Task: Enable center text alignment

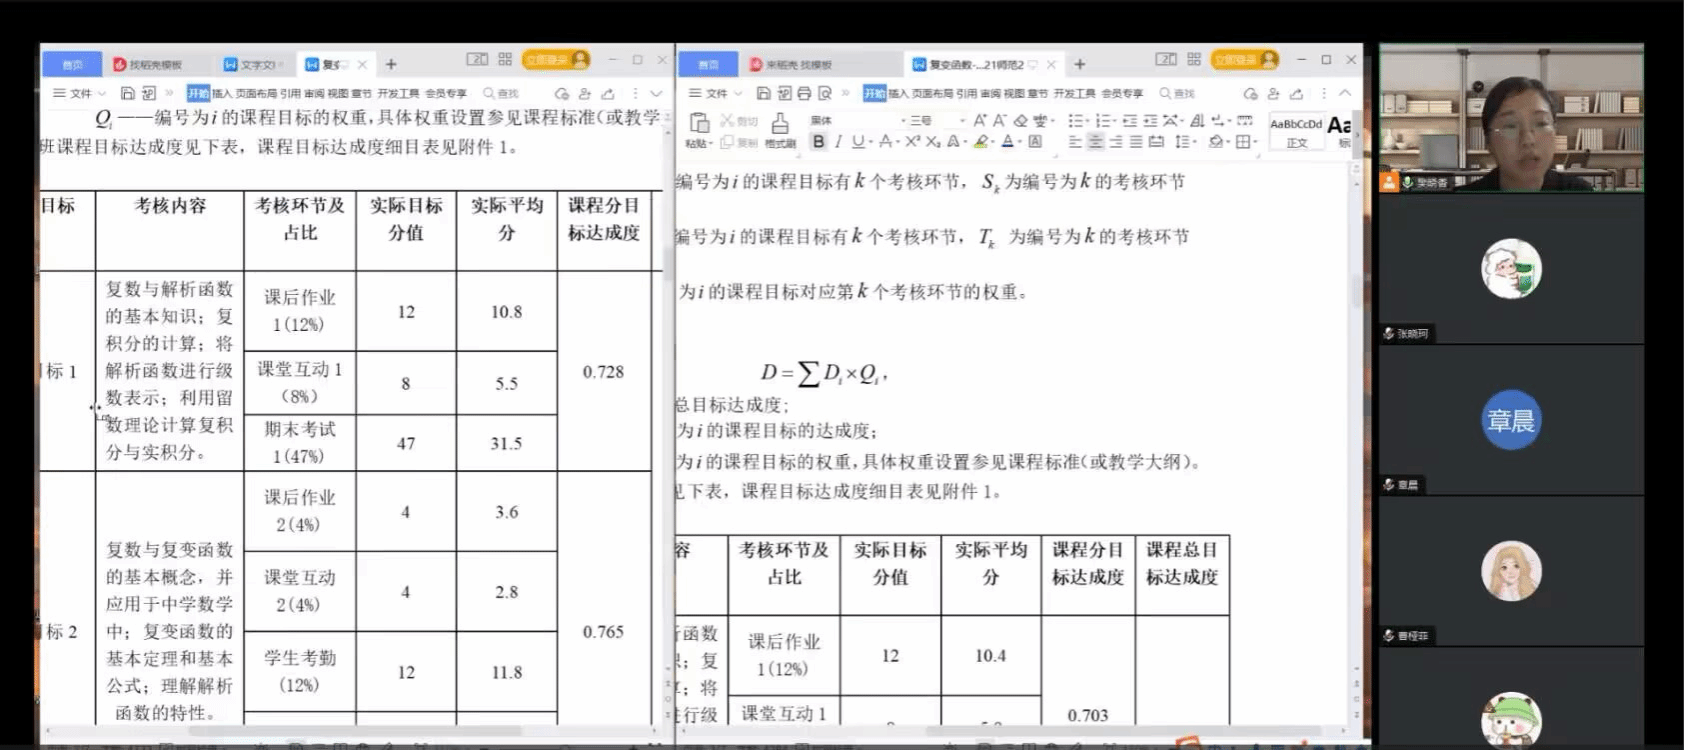Action: click(x=1095, y=142)
